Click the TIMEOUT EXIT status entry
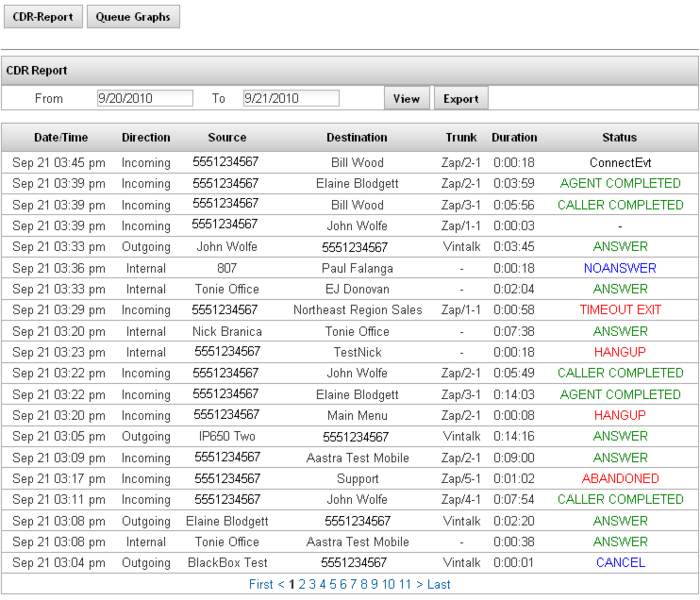Image resolution: width=700 pixels, height=600 pixels. pyautogui.click(x=620, y=310)
